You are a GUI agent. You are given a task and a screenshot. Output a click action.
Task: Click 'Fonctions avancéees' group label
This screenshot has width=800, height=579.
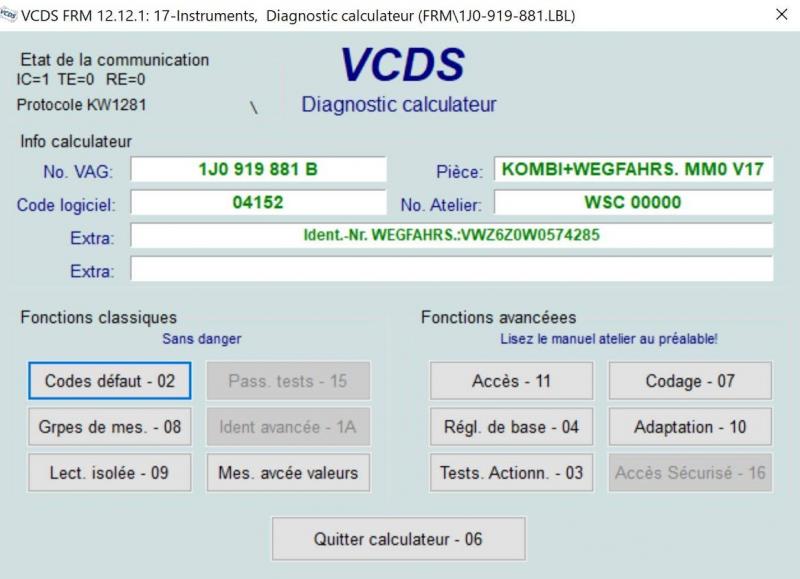pos(498,317)
